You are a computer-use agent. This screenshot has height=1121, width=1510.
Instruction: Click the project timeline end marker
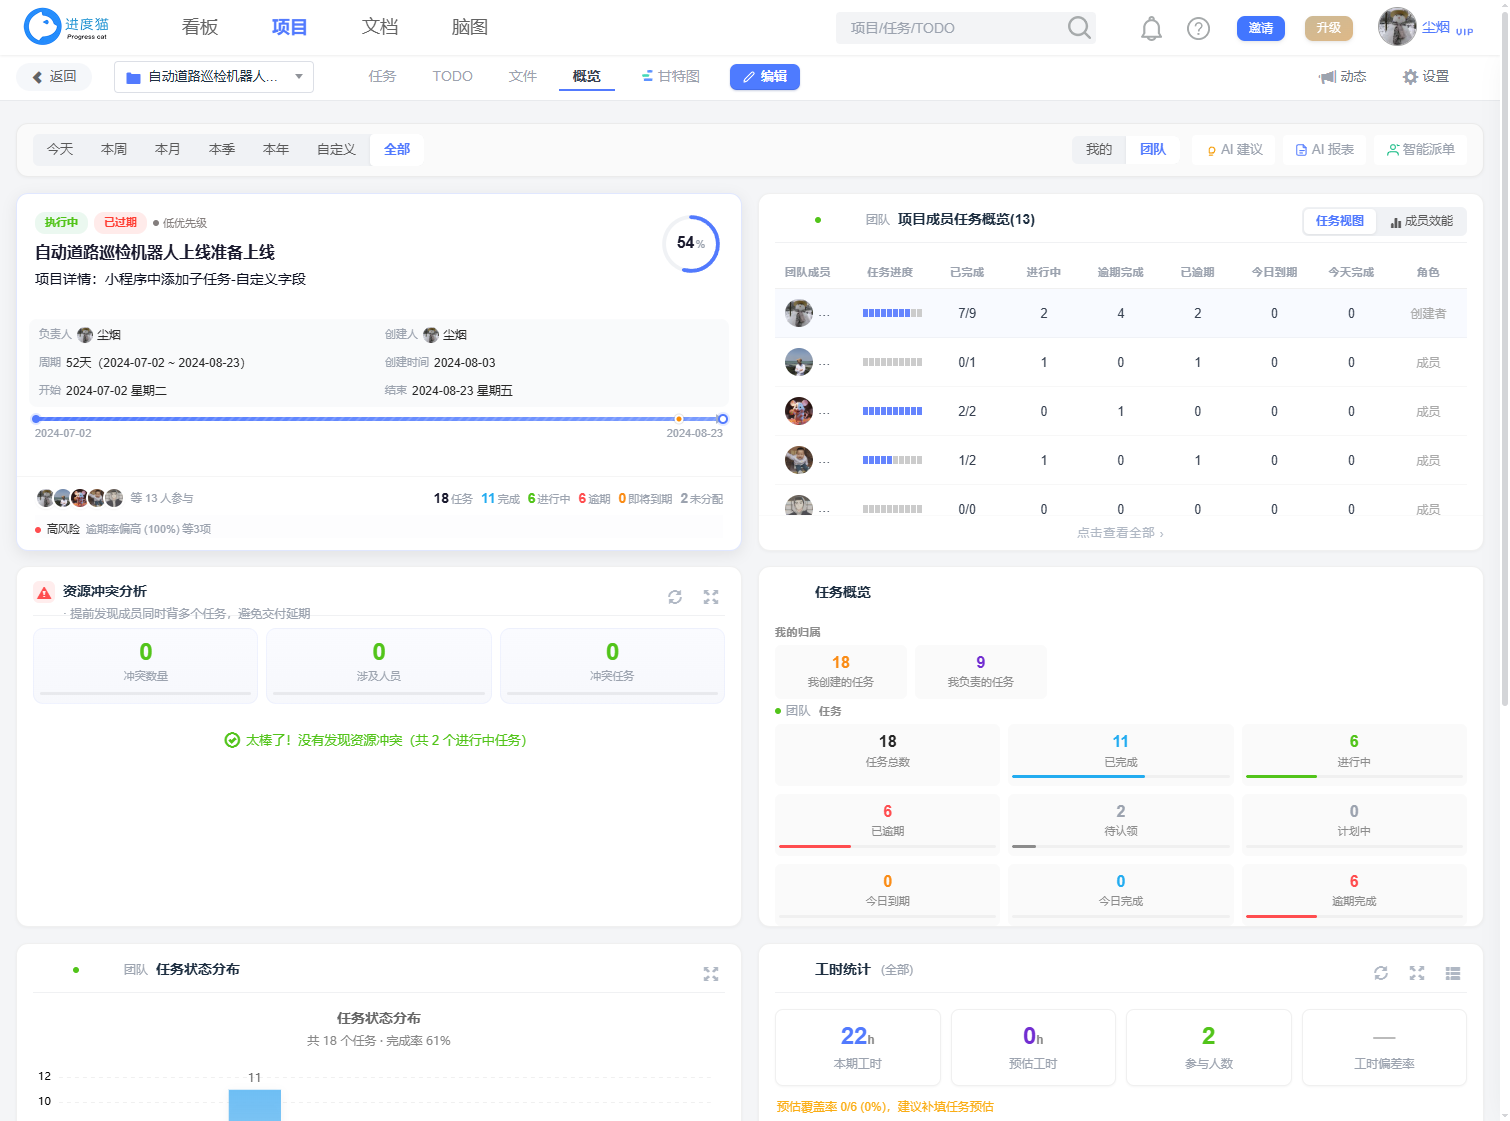pyautogui.click(x=723, y=419)
